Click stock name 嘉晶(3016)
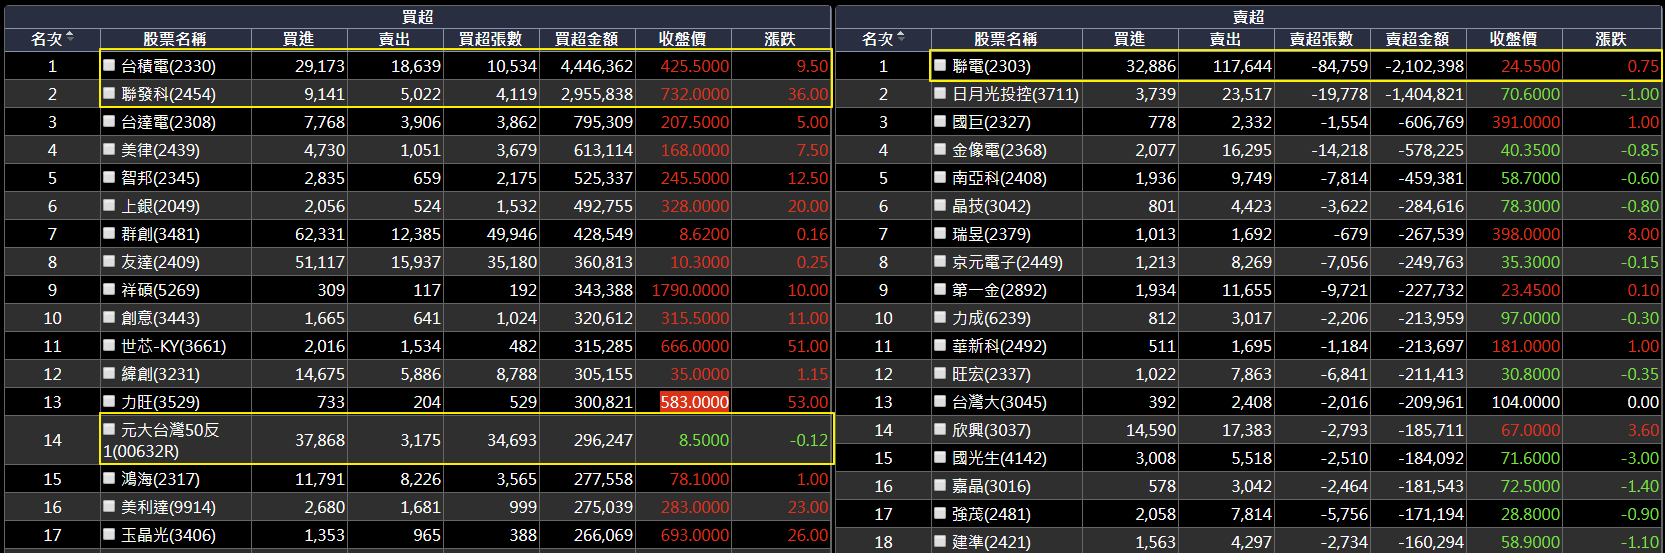The width and height of the screenshot is (1665, 553). click(x=991, y=486)
